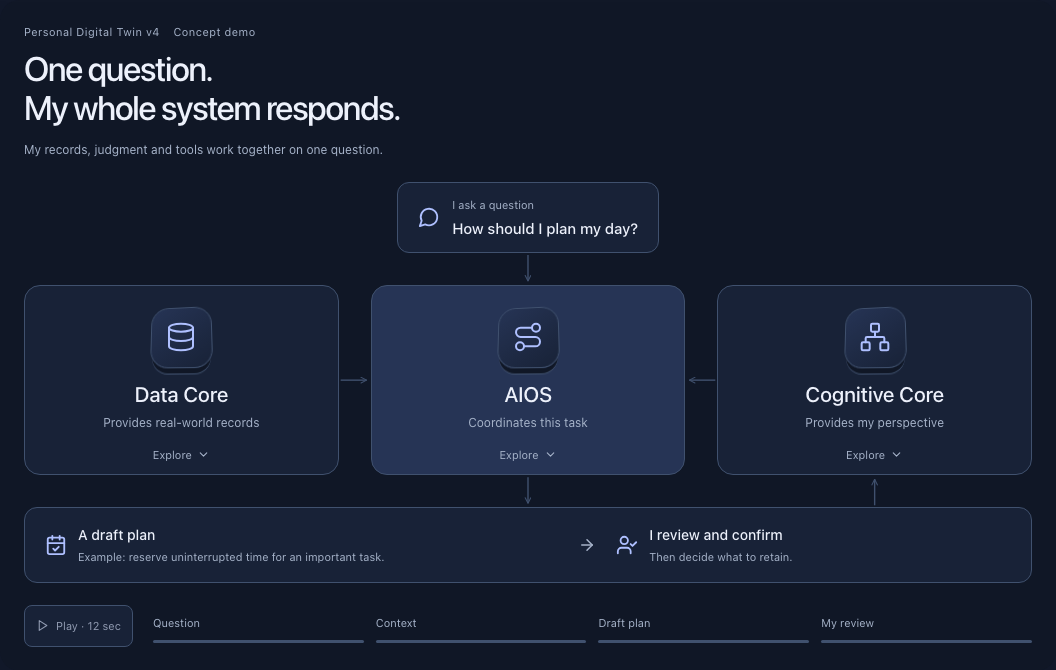Click chevron next to AIOS Explore
Image resolution: width=1056 pixels, height=670 pixels.
[x=550, y=455]
